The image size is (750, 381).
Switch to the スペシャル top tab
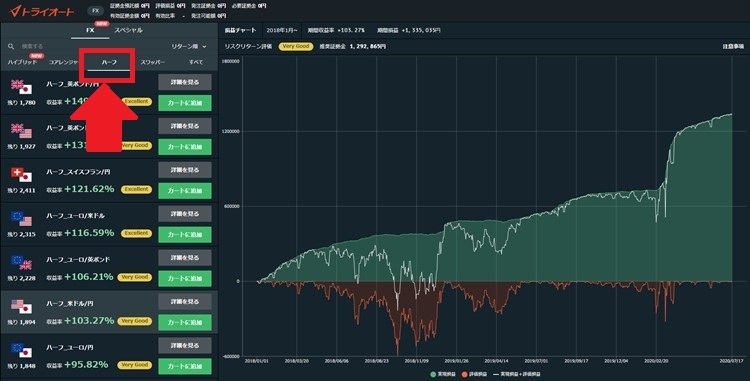click(128, 30)
